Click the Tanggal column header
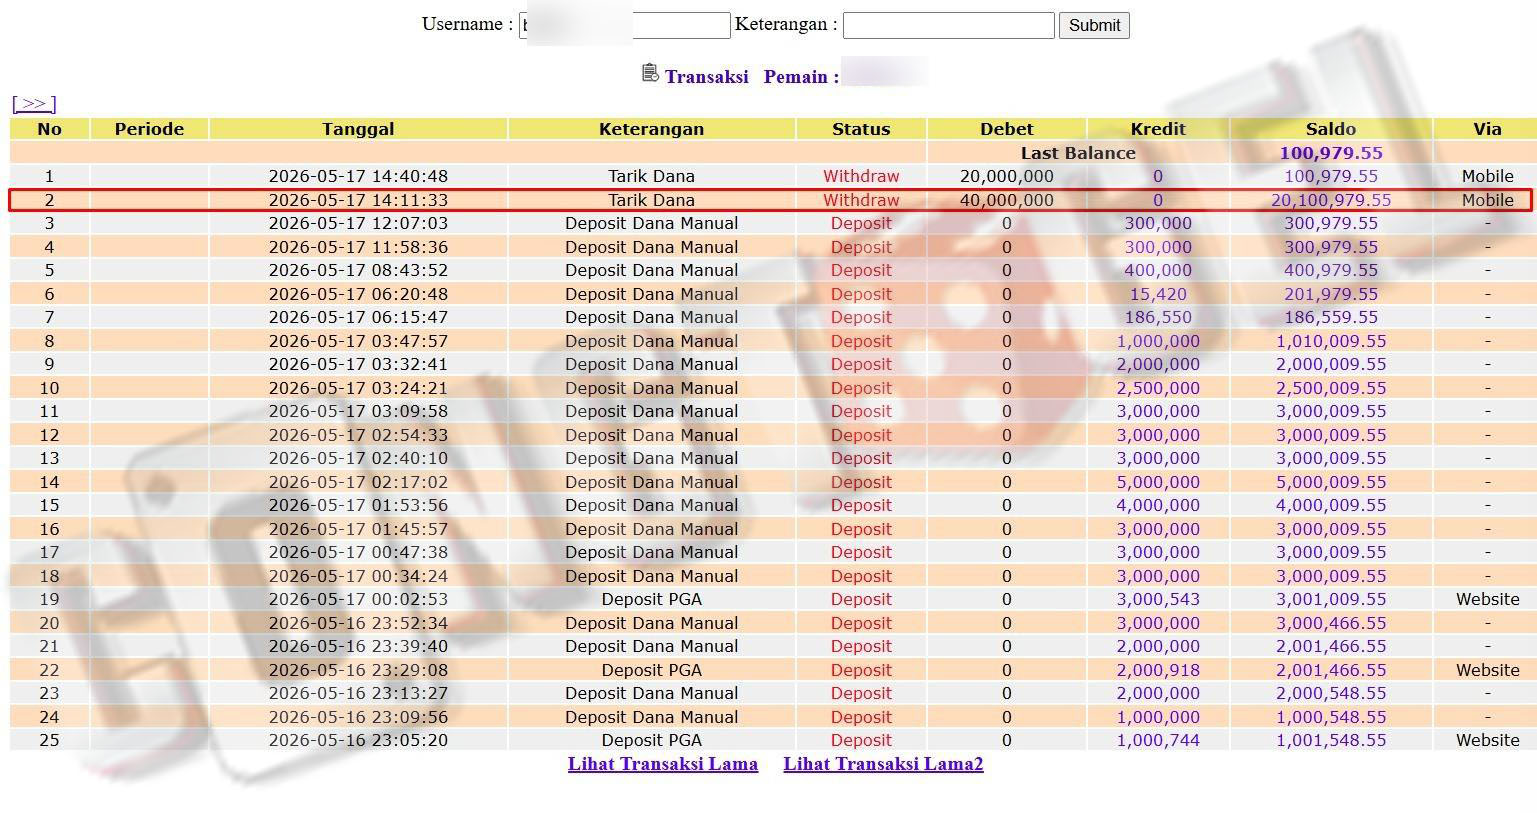 [358, 129]
